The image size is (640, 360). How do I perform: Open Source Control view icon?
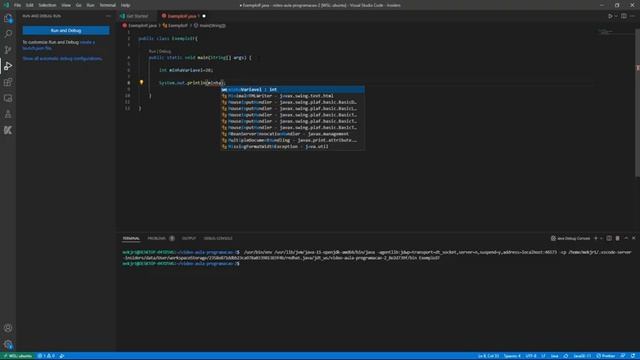(x=8, y=50)
